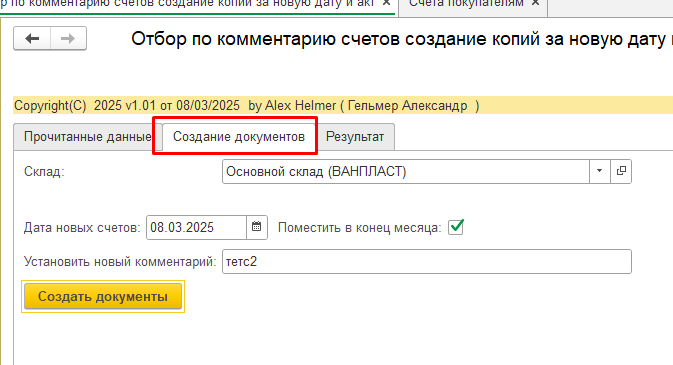Expand the Склад dropdown list
This screenshot has height=365, width=673.
600,171
